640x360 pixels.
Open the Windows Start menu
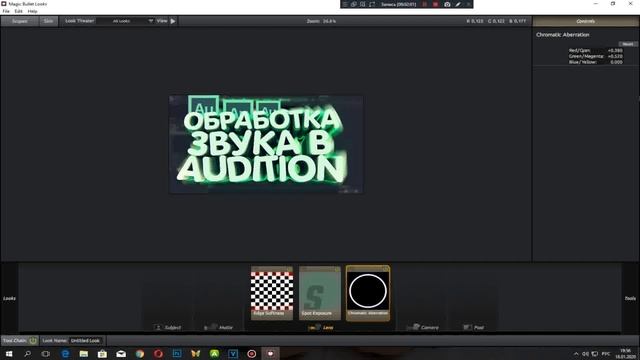9,353
